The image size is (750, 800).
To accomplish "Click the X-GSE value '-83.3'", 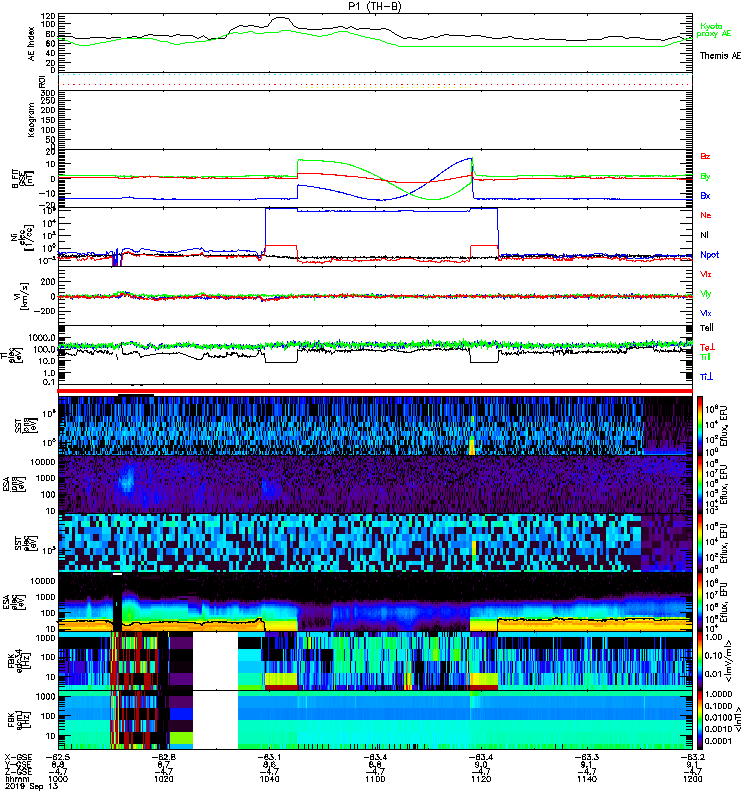I will (587, 757).
